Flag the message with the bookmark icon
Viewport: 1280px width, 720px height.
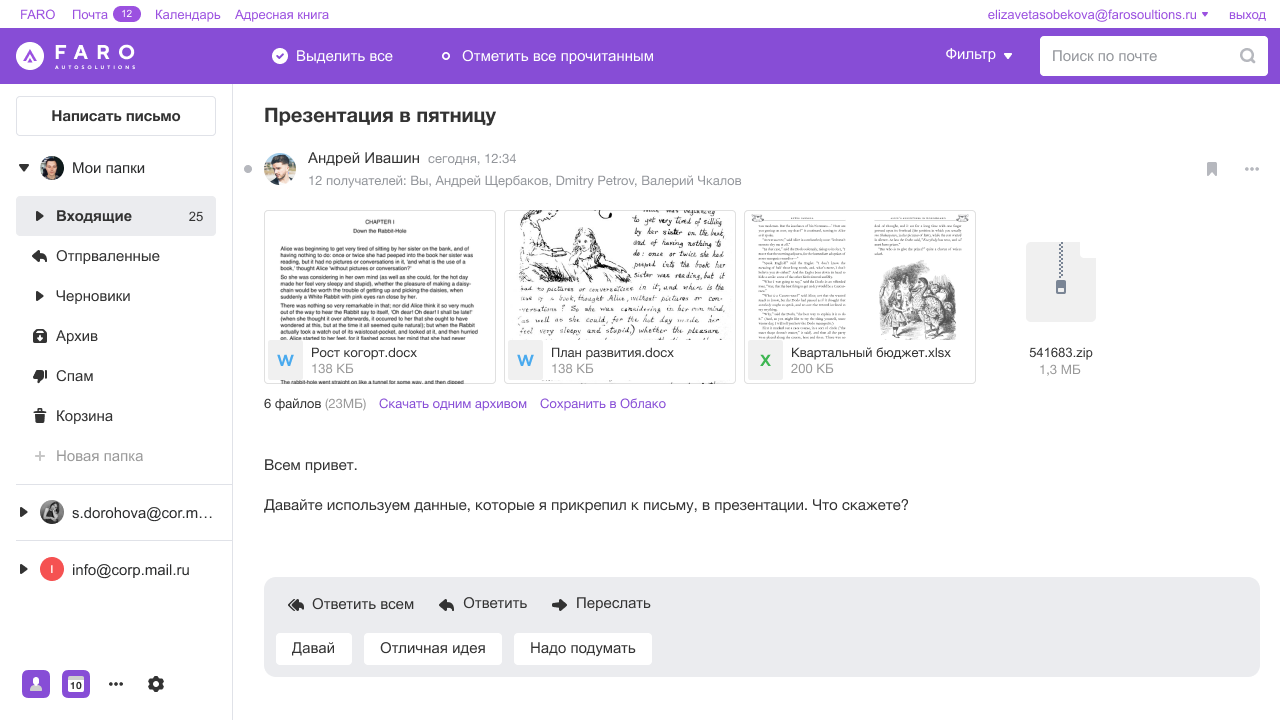(x=1211, y=170)
